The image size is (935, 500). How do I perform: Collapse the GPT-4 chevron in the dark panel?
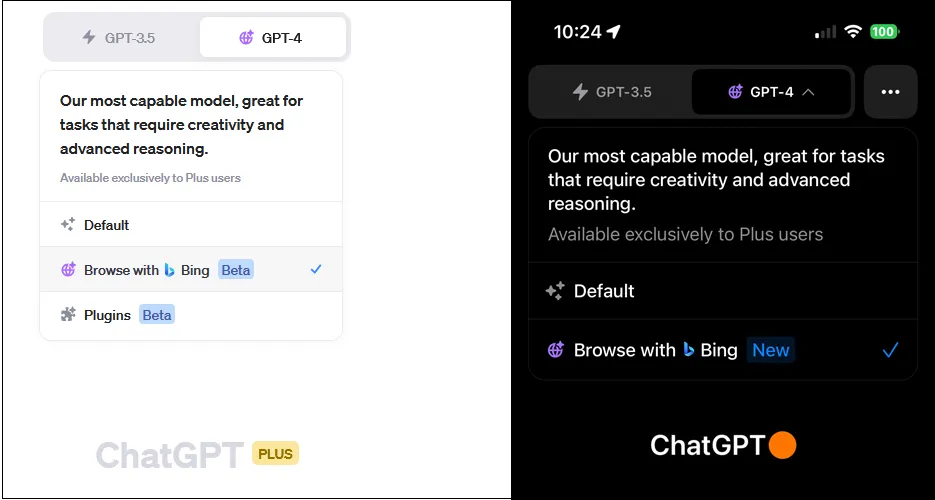click(808, 92)
